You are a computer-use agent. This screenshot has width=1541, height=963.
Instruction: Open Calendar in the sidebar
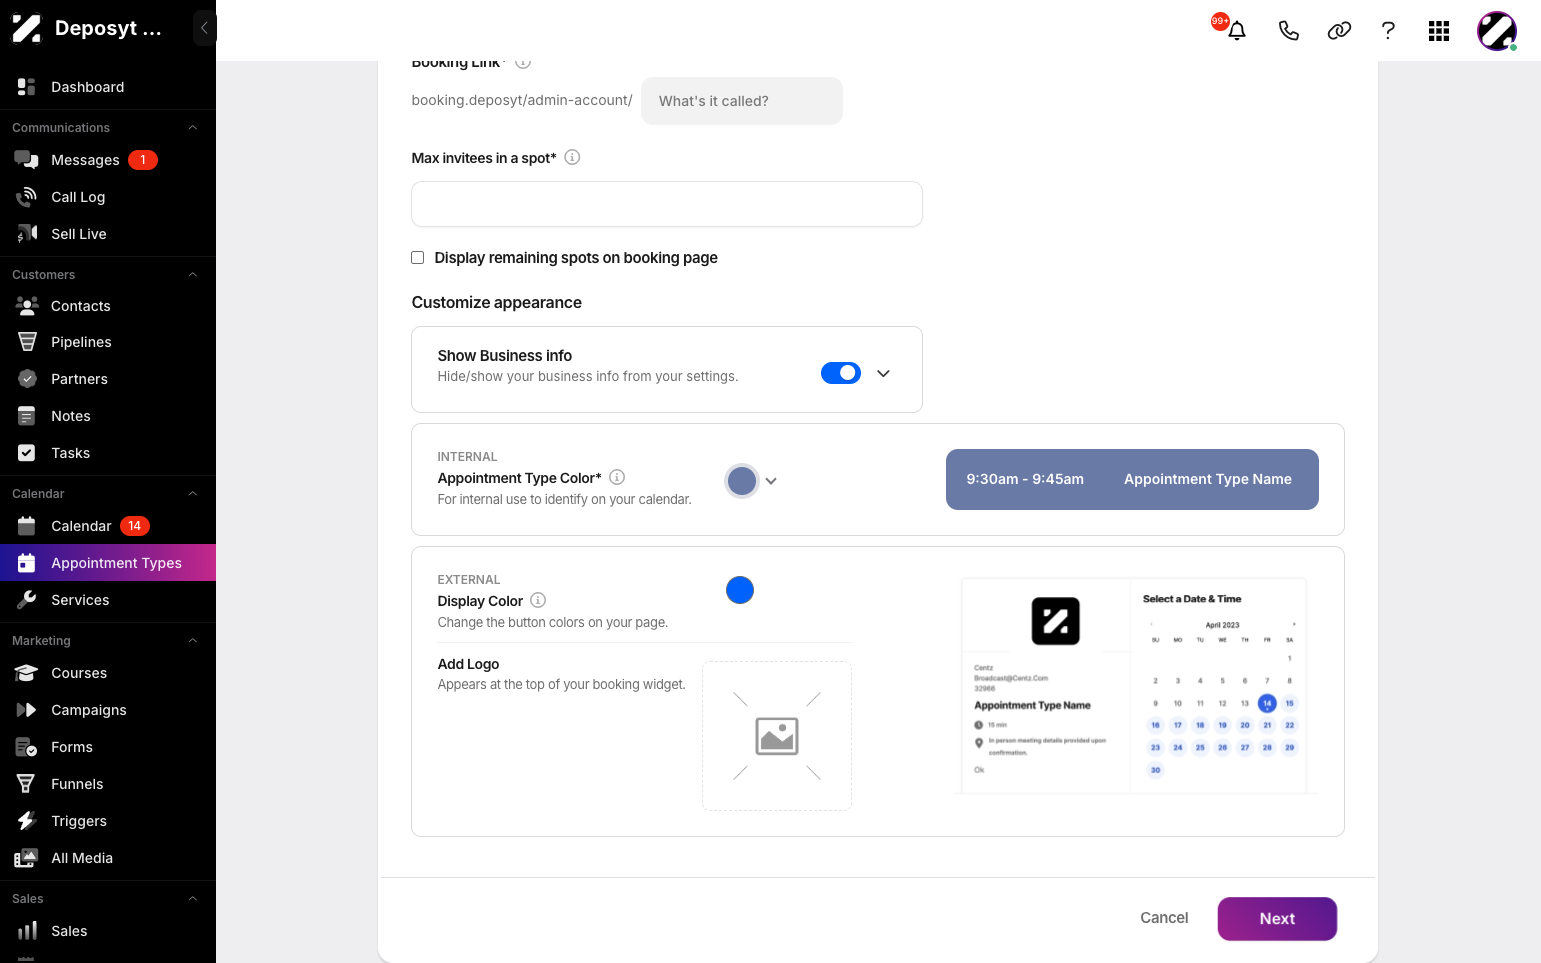pyautogui.click(x=108, y=526)
